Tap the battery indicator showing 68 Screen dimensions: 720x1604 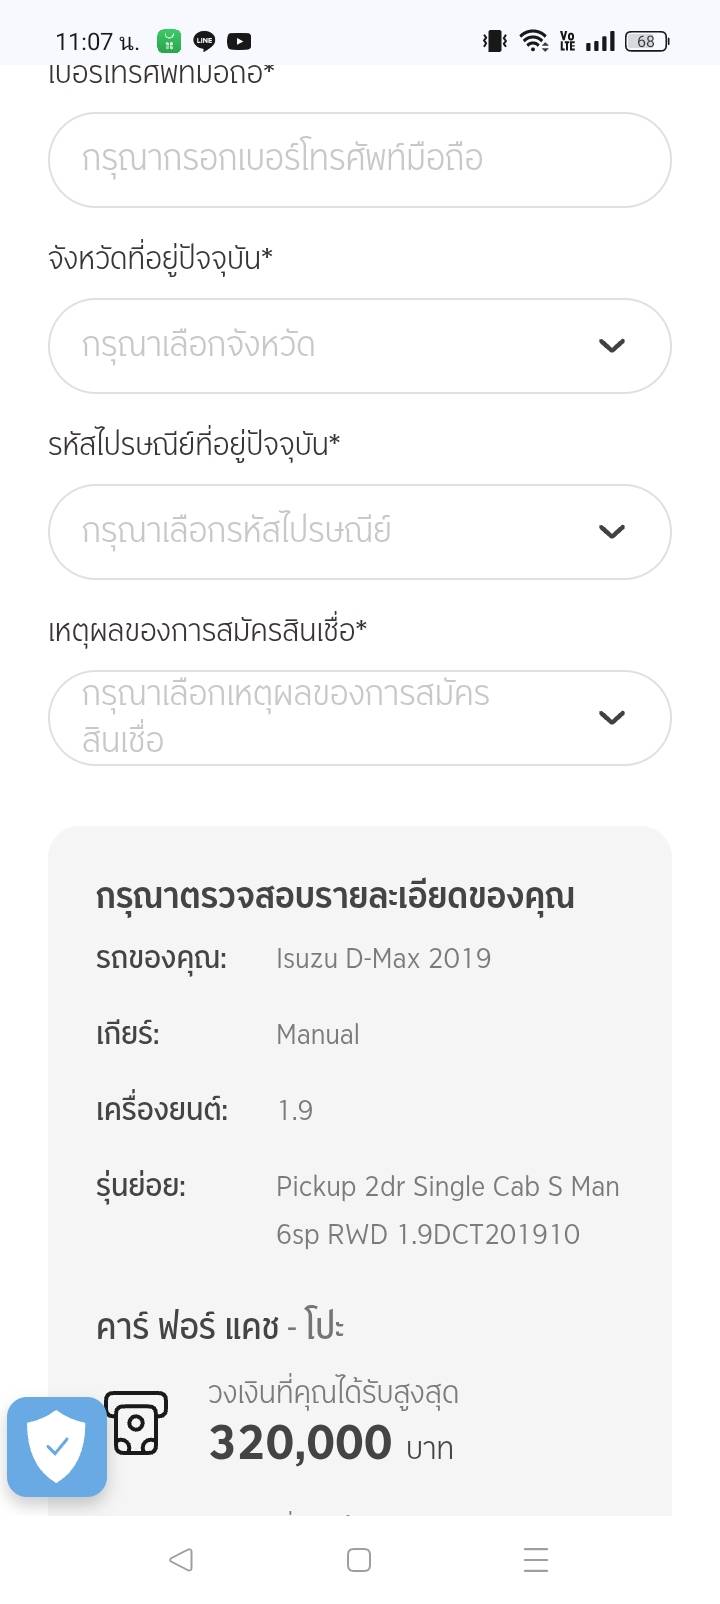point(646,41)
